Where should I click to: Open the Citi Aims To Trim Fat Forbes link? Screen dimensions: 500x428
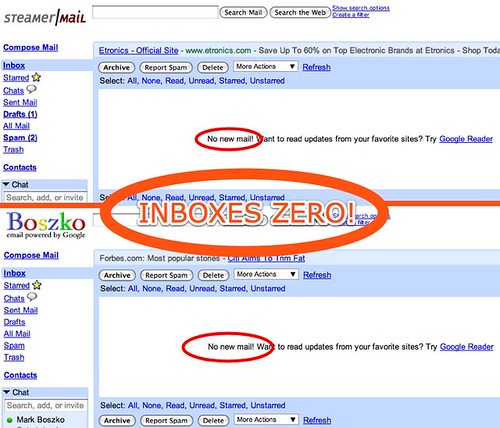266,258
